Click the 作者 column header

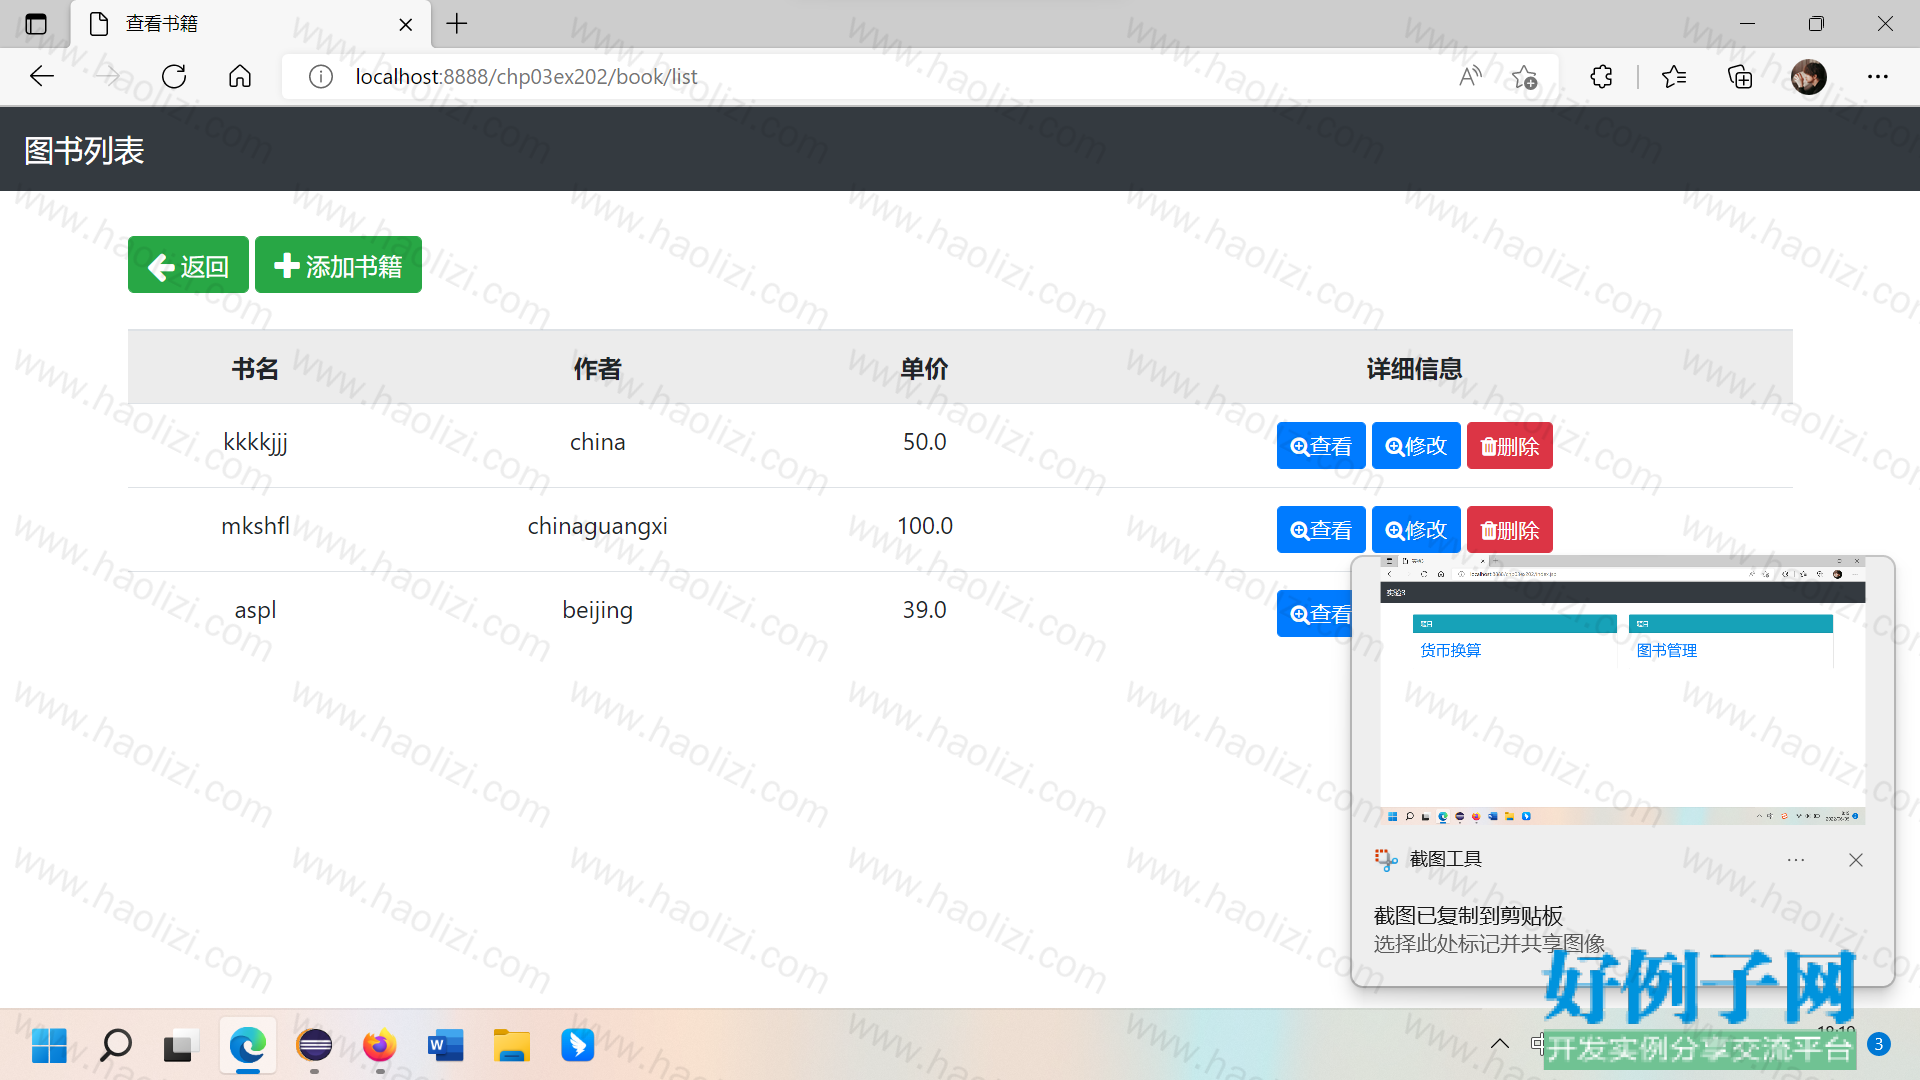click(598, 369)
